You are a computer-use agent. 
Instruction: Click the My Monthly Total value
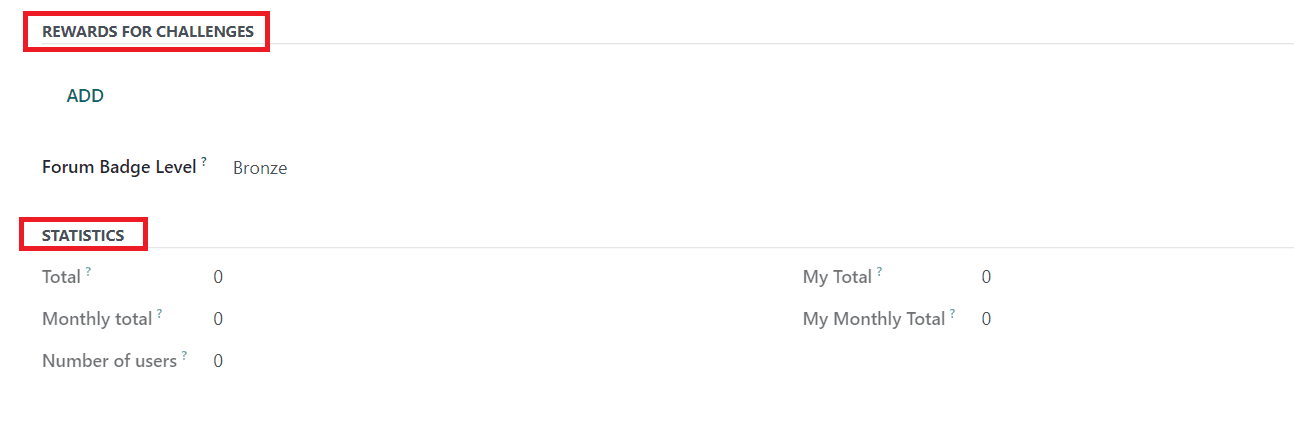(986, 319)
